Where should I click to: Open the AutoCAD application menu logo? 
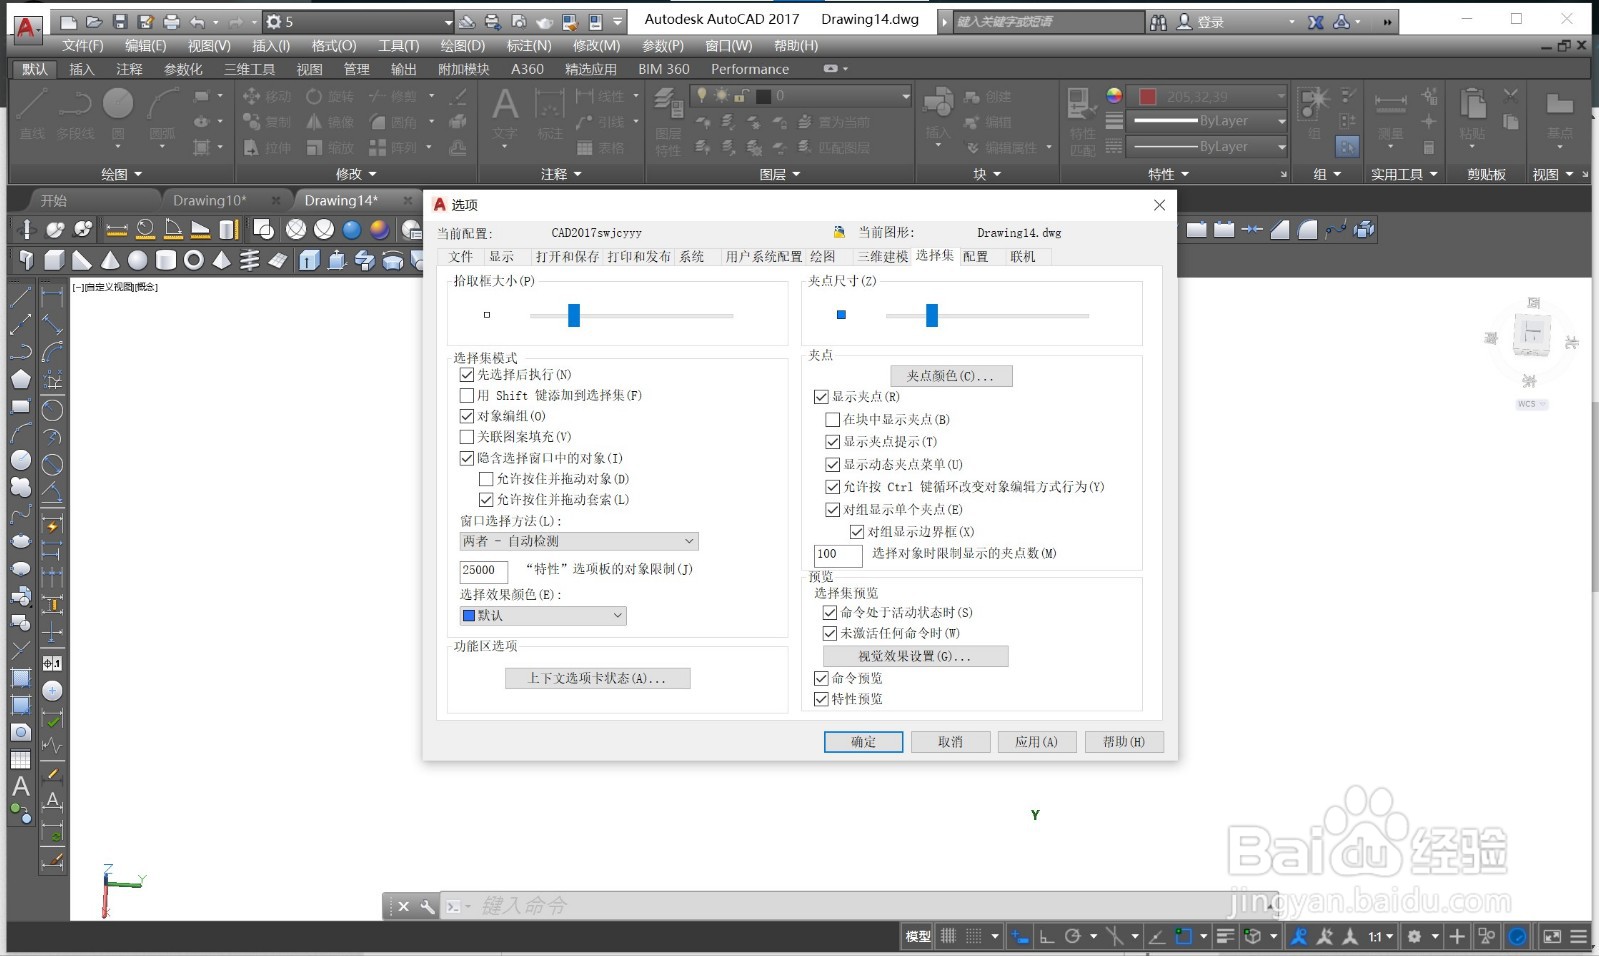coord(27,28)
